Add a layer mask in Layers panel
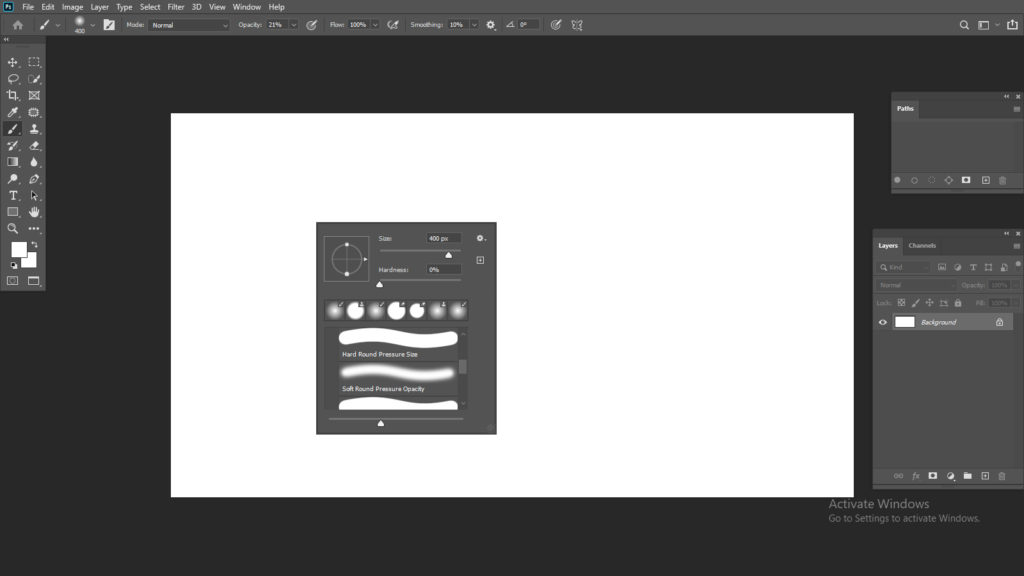1024x576 pixels. click(933, 476)
